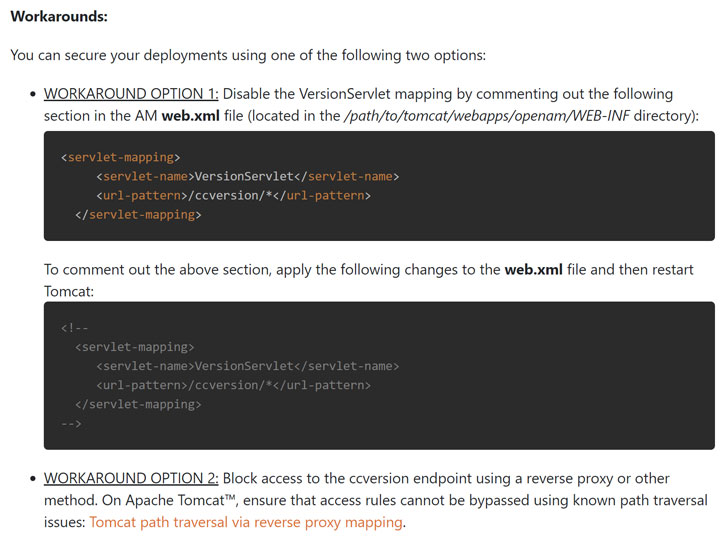The width and height of the screenshot is (727, 536).
Task: Click commented url-pattern ccversion line
Action: point(234,385)
